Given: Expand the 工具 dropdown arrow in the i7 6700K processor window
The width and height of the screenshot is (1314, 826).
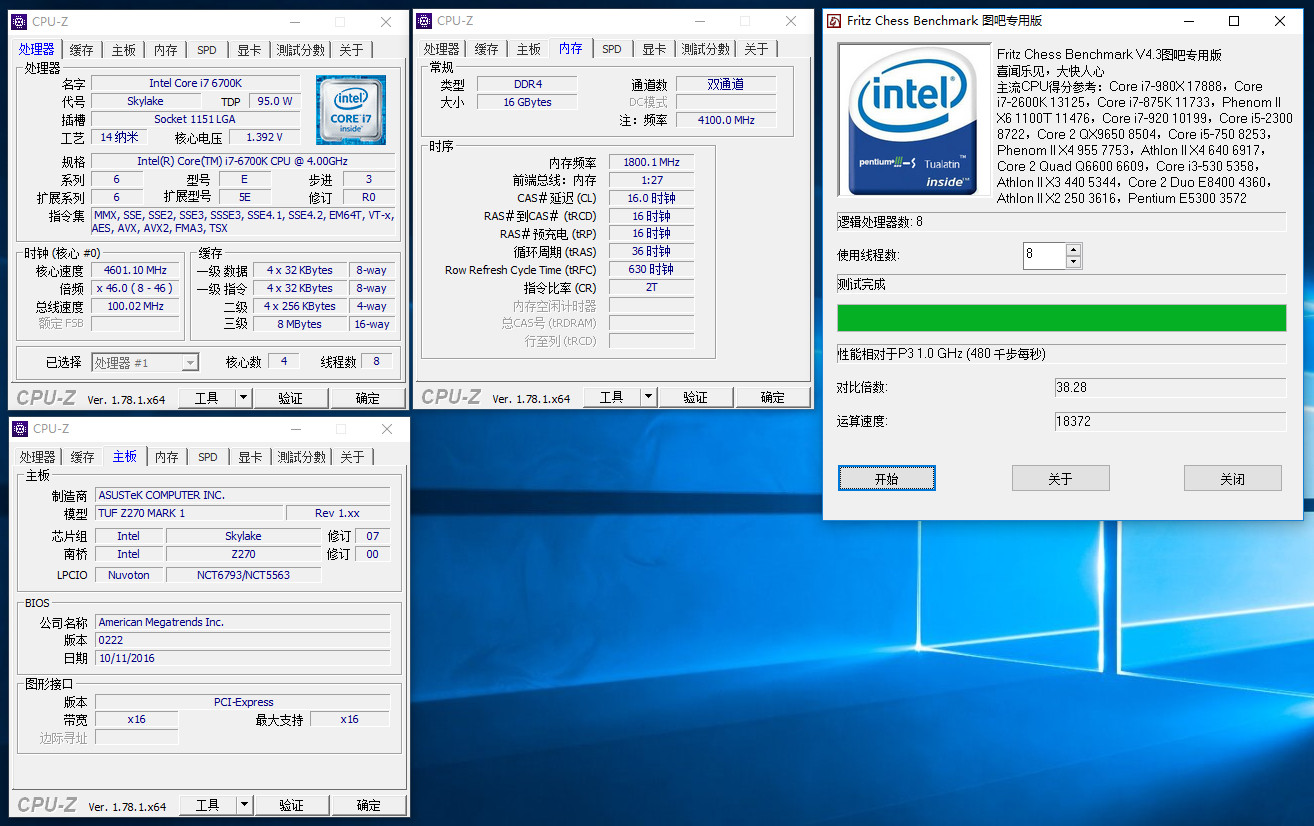Looking at the screenshot, I should click(x=243, y=398).
